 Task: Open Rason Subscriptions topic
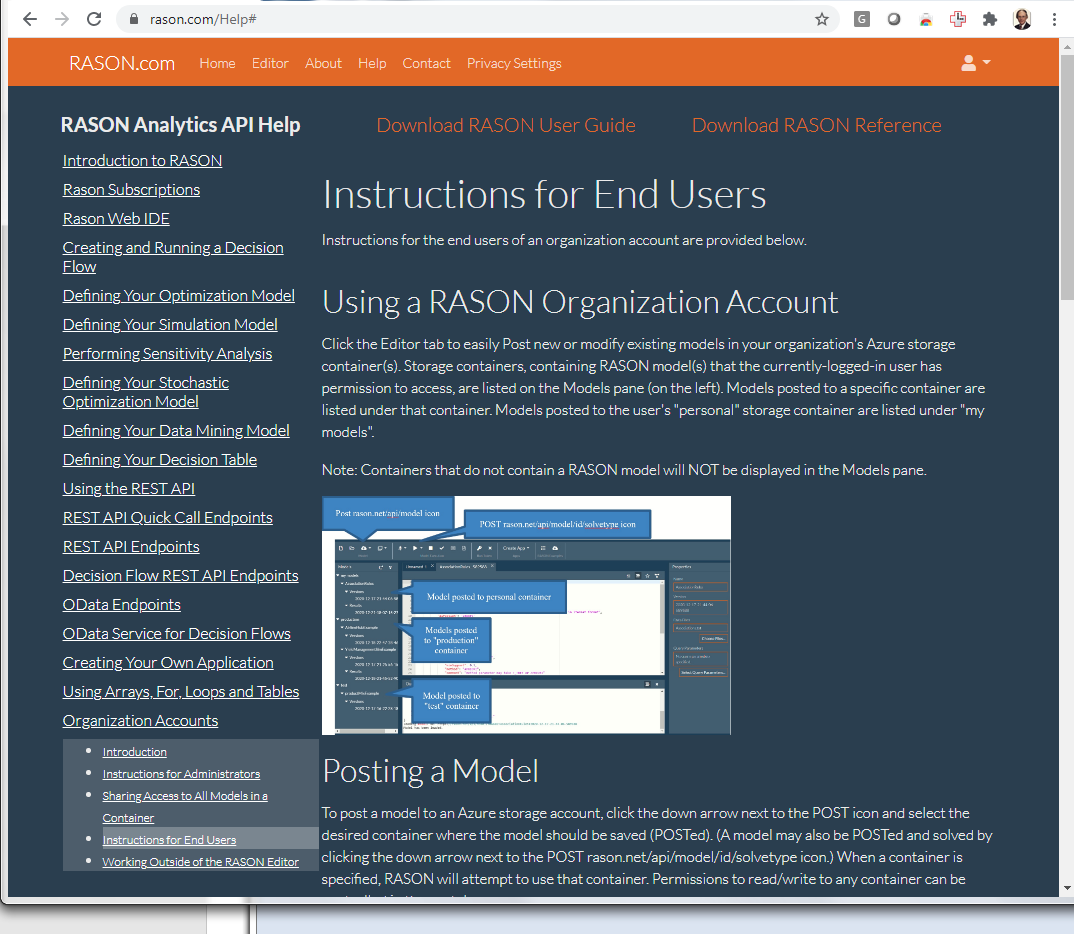(x=132, y=190)
